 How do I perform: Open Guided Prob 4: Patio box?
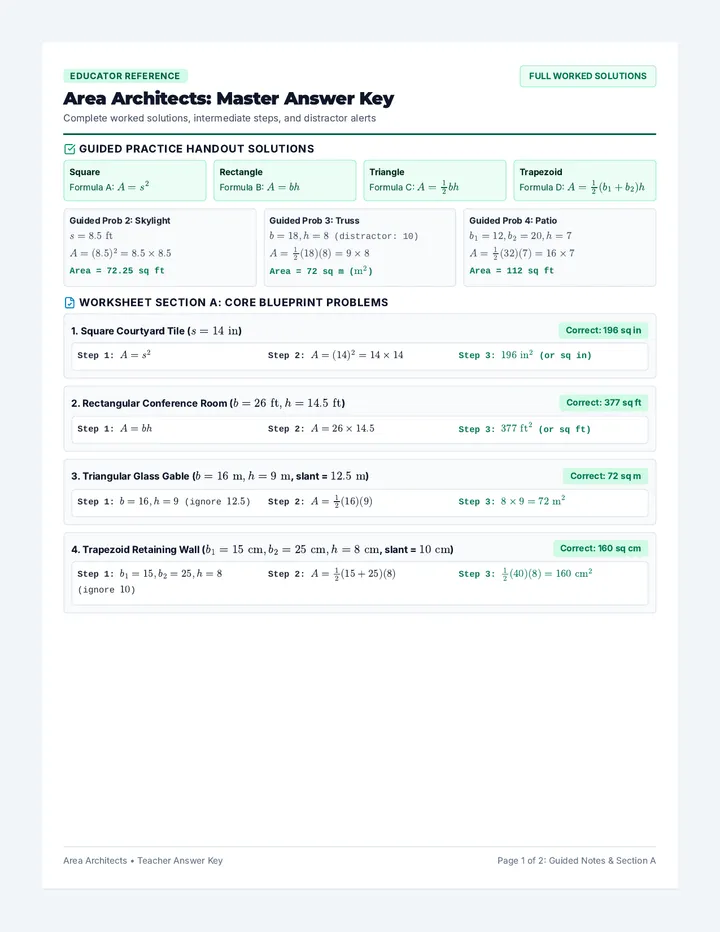pyautogui.click(x=559, y=247)
